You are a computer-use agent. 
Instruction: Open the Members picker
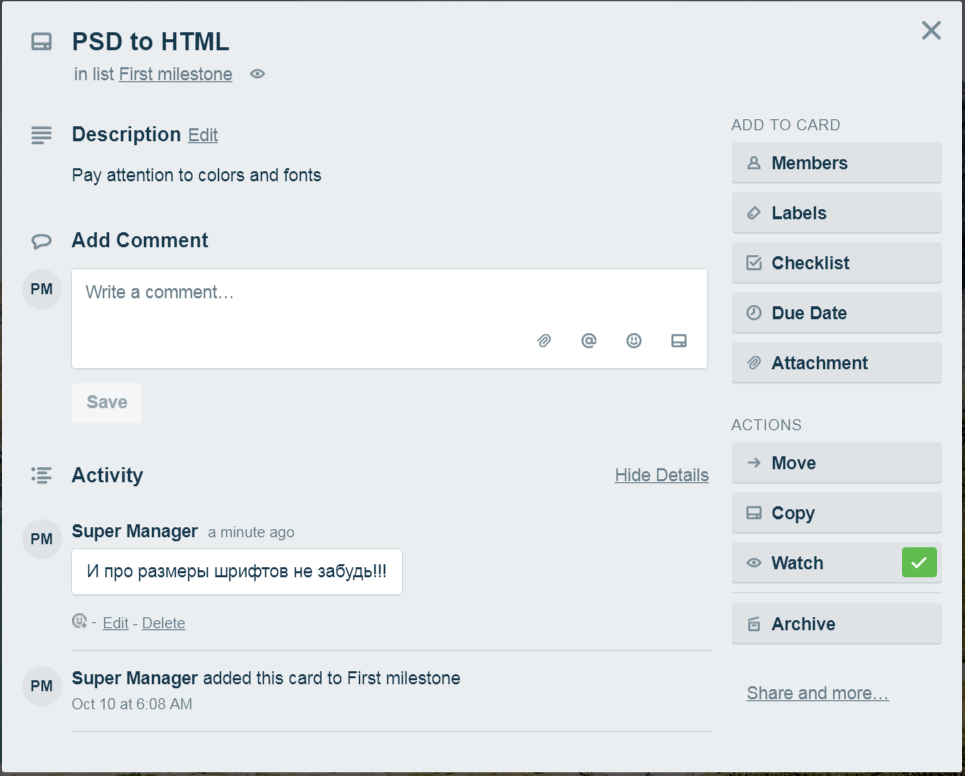pos(836,163)
